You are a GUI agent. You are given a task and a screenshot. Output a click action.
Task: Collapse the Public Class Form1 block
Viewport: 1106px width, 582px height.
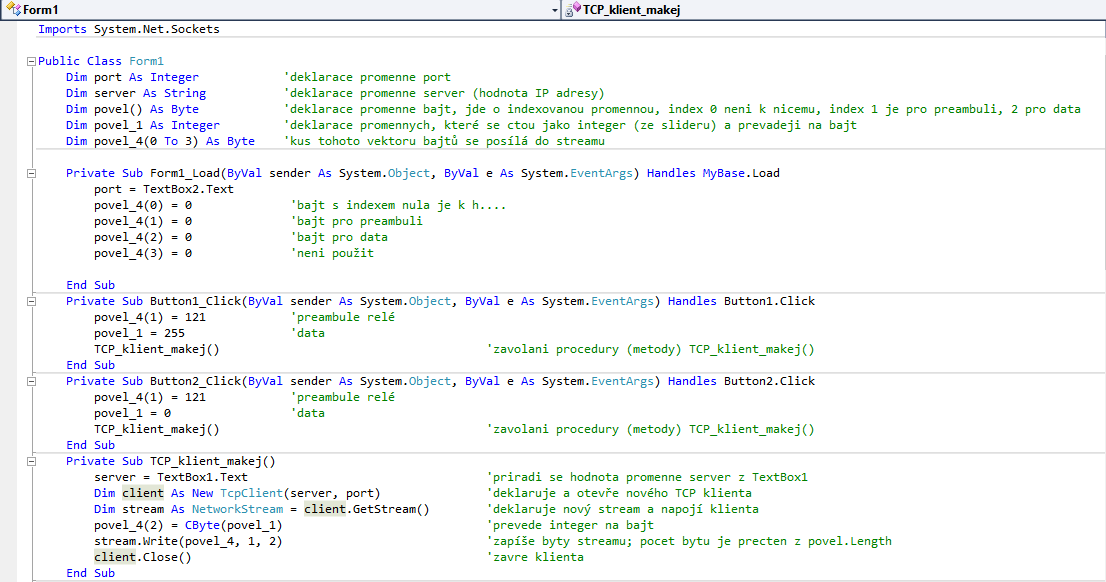[32, 61]
